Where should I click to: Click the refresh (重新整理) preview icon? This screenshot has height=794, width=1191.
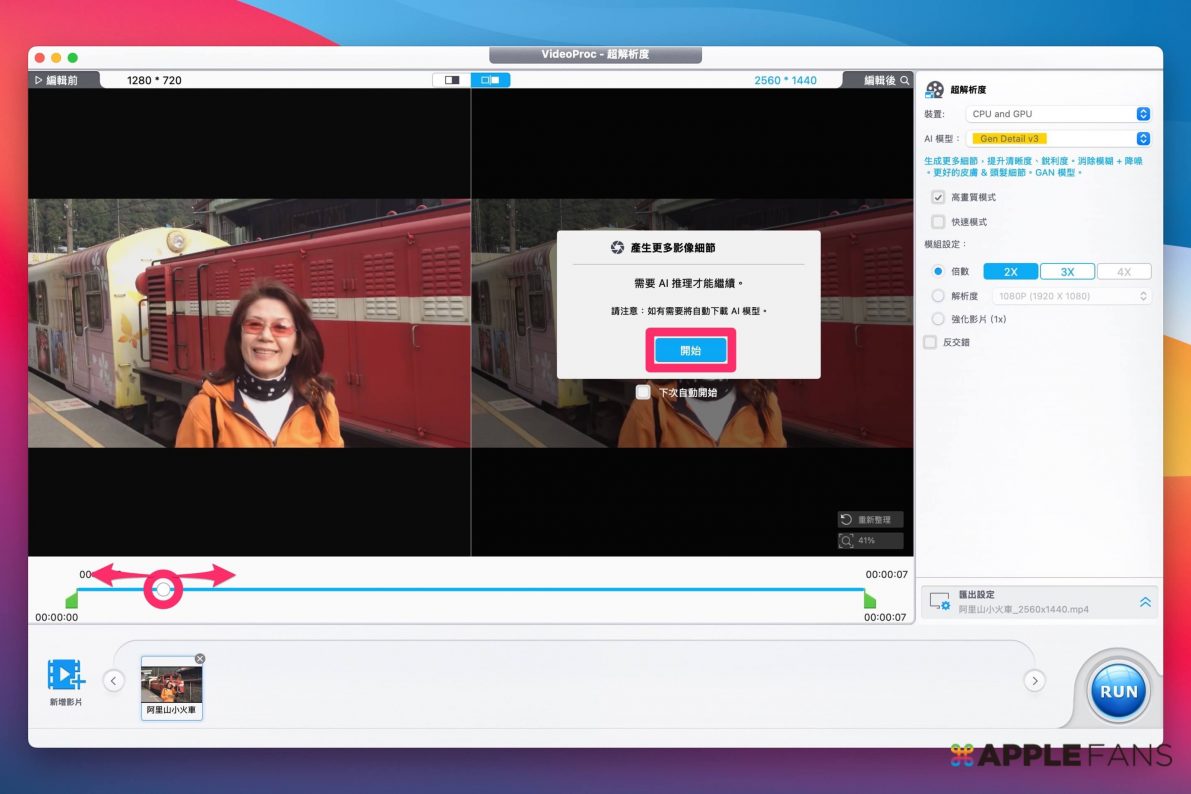pos(870,520)
